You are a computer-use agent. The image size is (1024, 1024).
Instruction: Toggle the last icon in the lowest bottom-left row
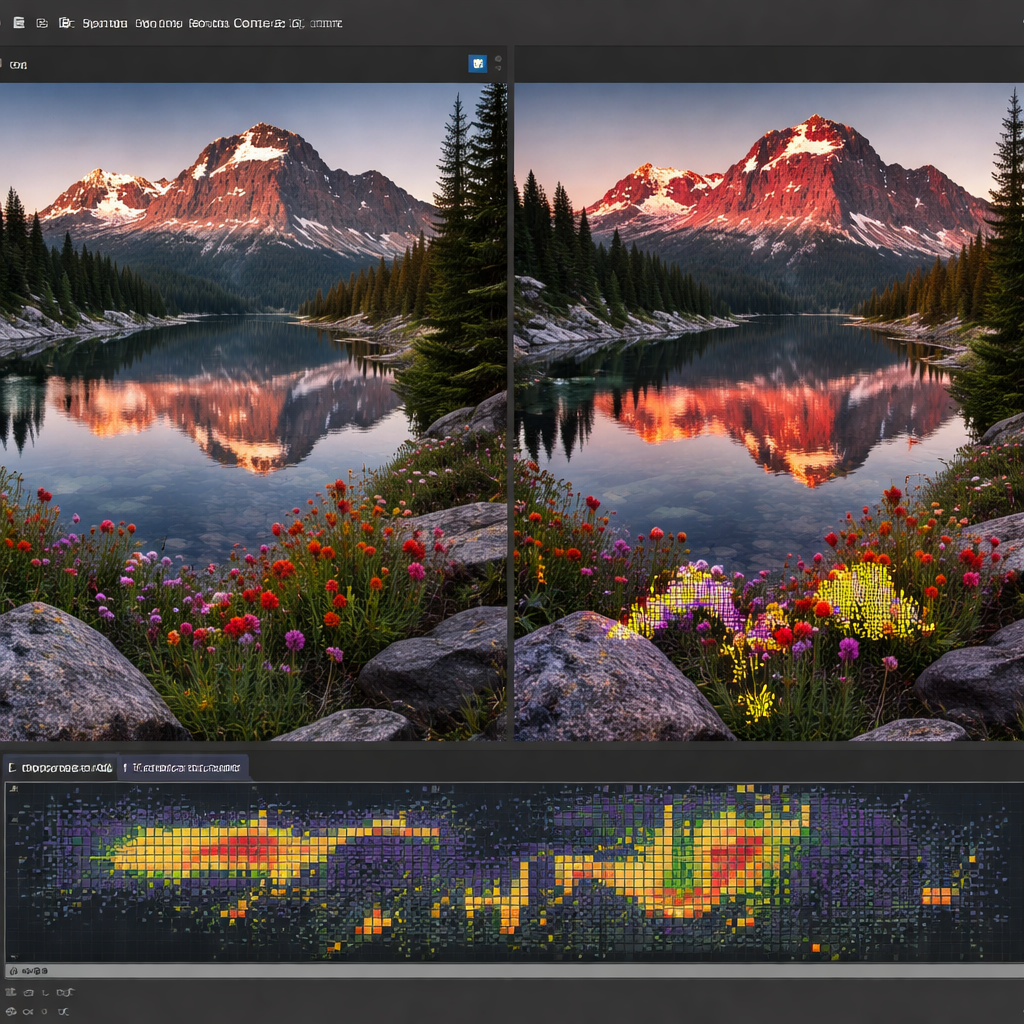[x=64, y=1012]
